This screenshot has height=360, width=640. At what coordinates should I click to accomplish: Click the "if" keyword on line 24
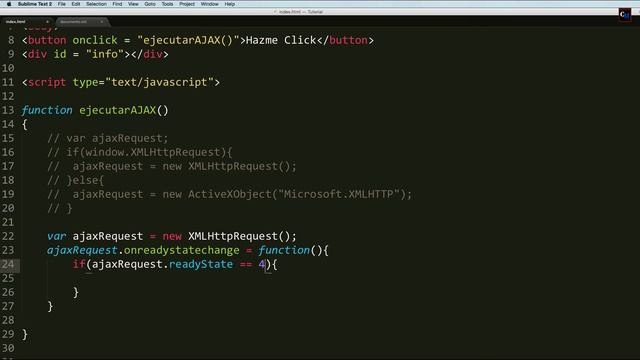[x=79, y=264]
